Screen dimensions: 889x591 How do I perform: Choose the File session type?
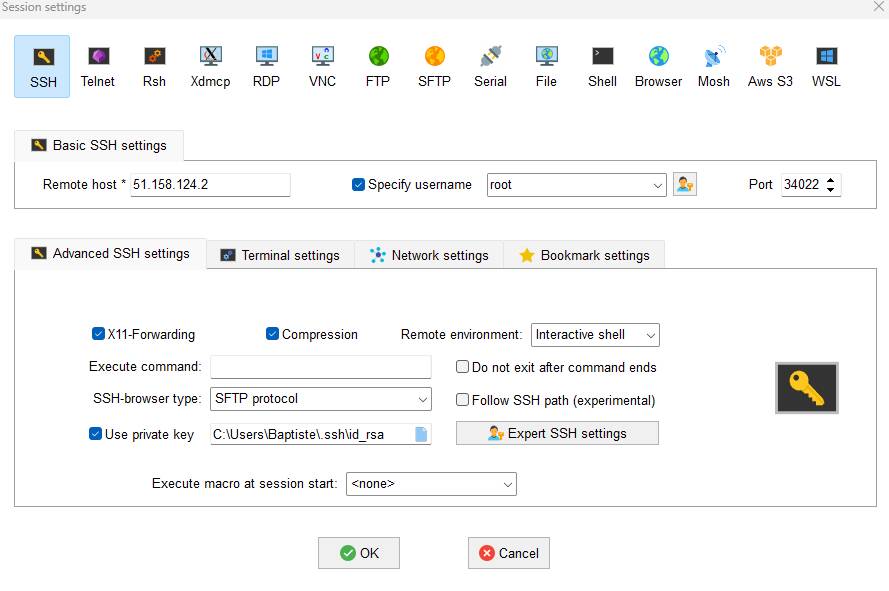pyautogui.click(x=547, y=66)
